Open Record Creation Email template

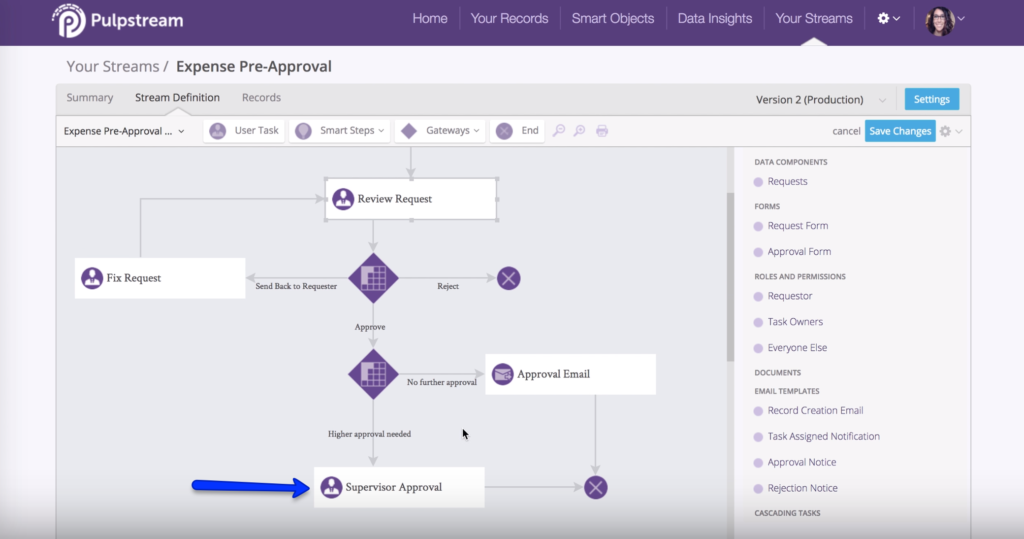coord(815,410)
